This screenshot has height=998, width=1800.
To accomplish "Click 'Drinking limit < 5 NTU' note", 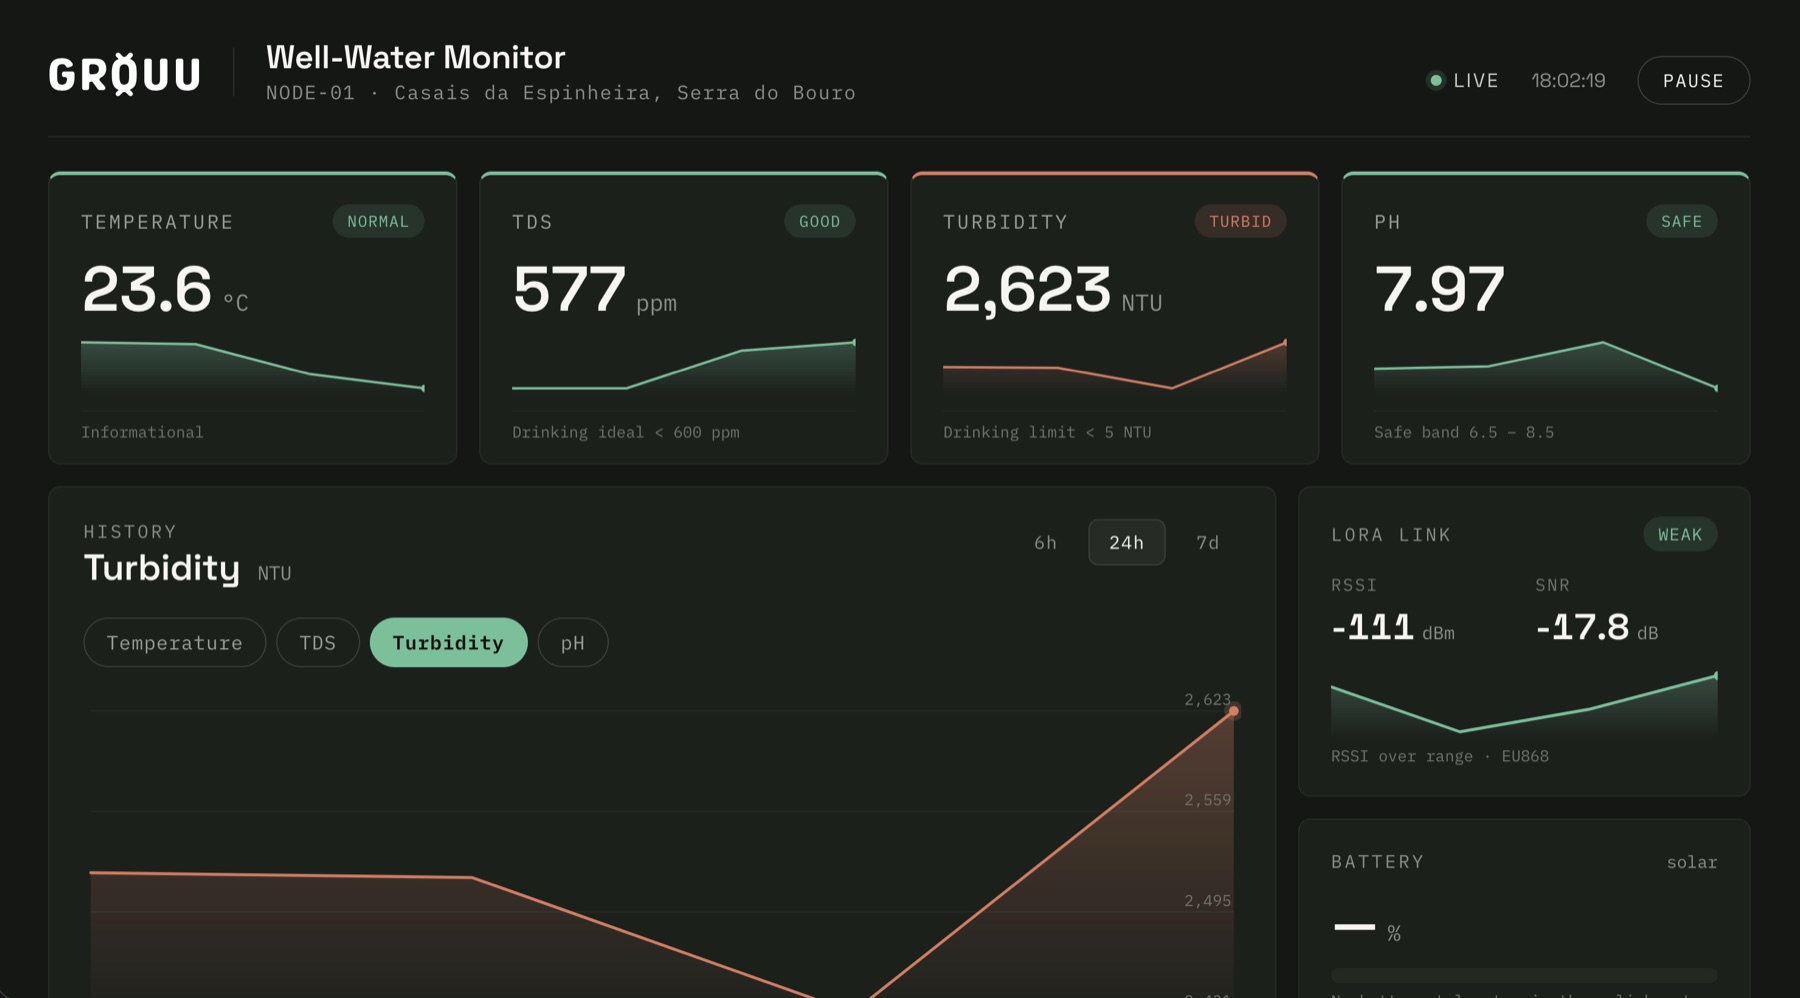I will click(x=1047, y=432).
